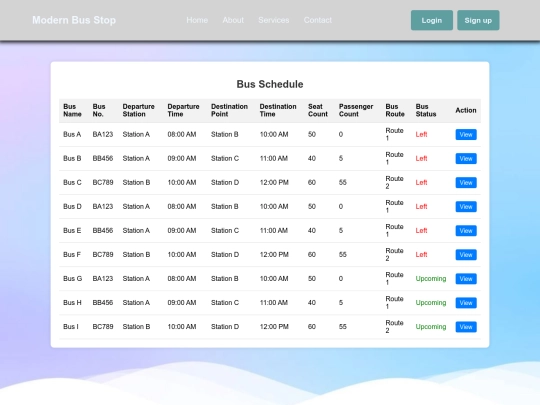Click the Left status in Bus A row

421,134
